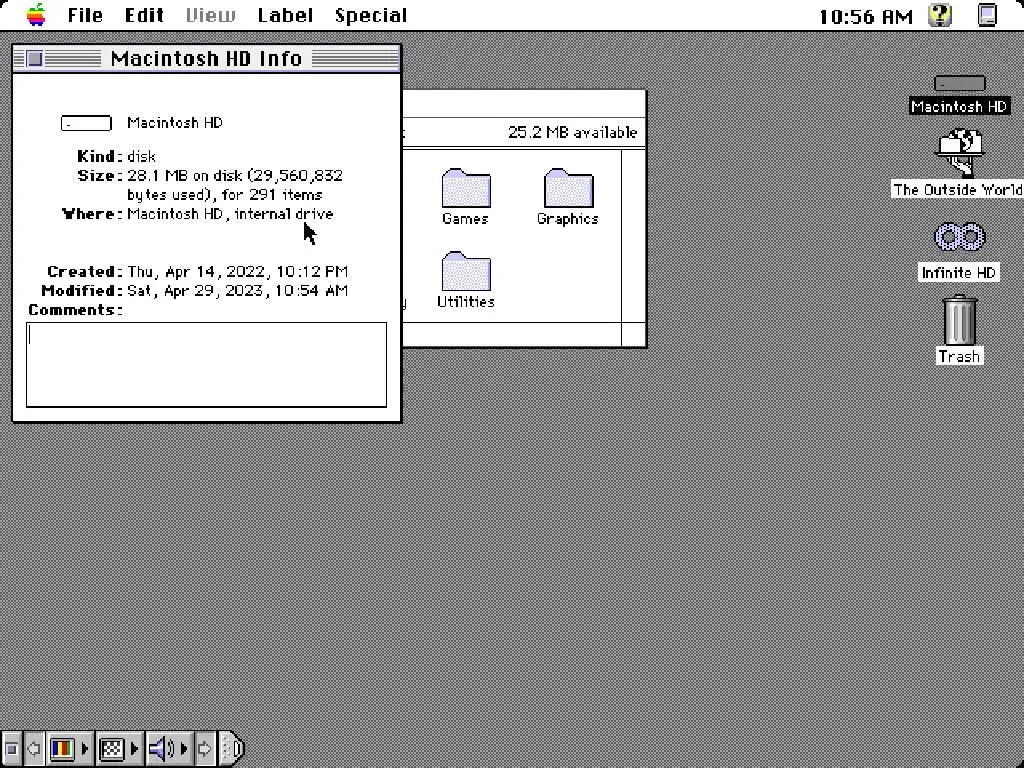This screenshot has height=768, width=1024.
Task: Click the Control Strip left scroll arrow
Action: click(x=34, y=748)
